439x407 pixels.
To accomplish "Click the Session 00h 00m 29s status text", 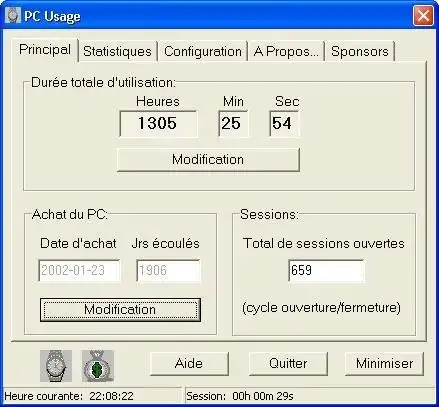I will tap(240, 396).
